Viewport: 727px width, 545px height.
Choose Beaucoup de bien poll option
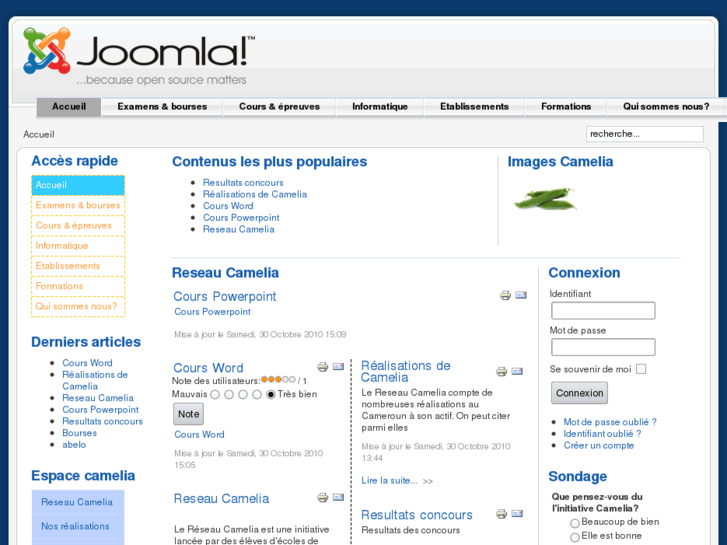pos(575,523)
